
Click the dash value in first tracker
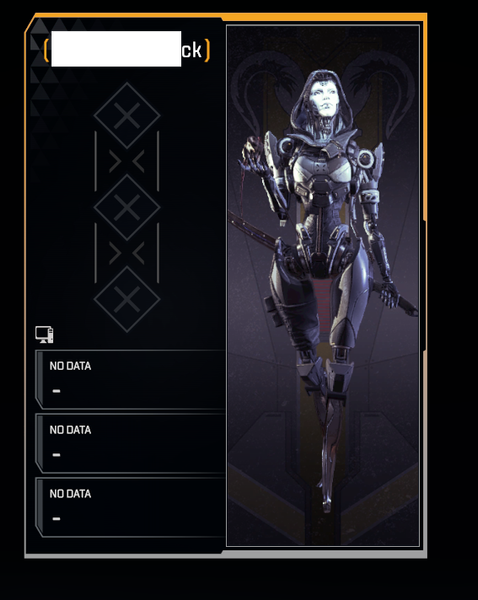coord(56,391)
